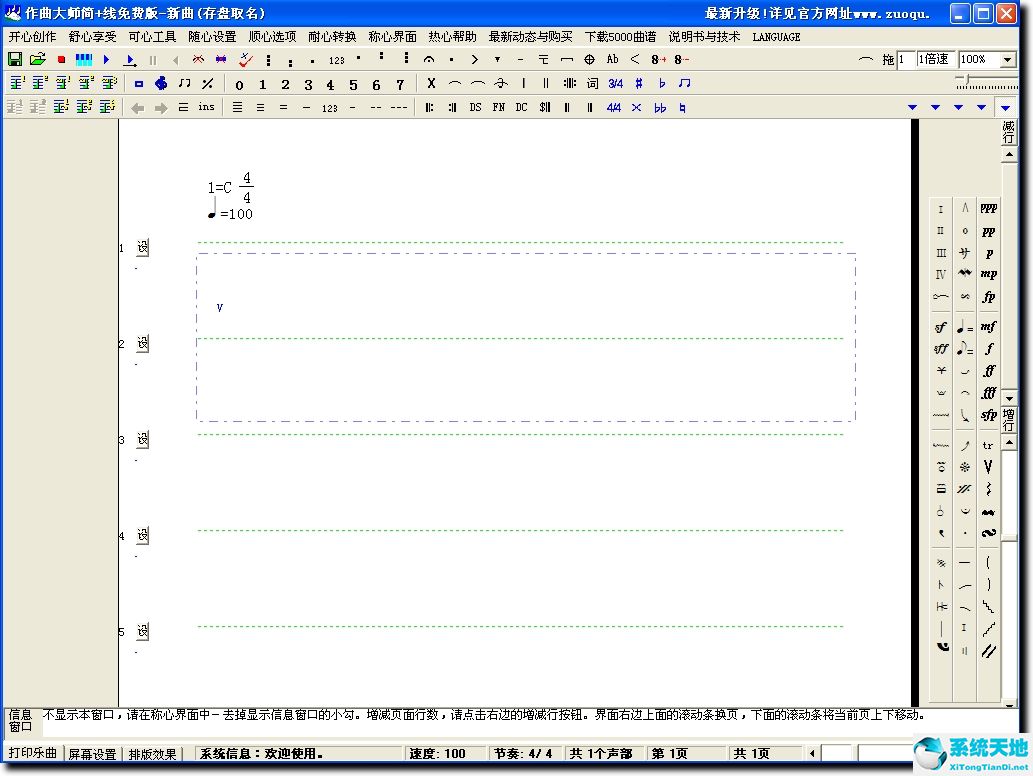This screenshot has width=1033, height=776.
Task: Select the fff dynamic marking
Action: [x=988, y=393]
